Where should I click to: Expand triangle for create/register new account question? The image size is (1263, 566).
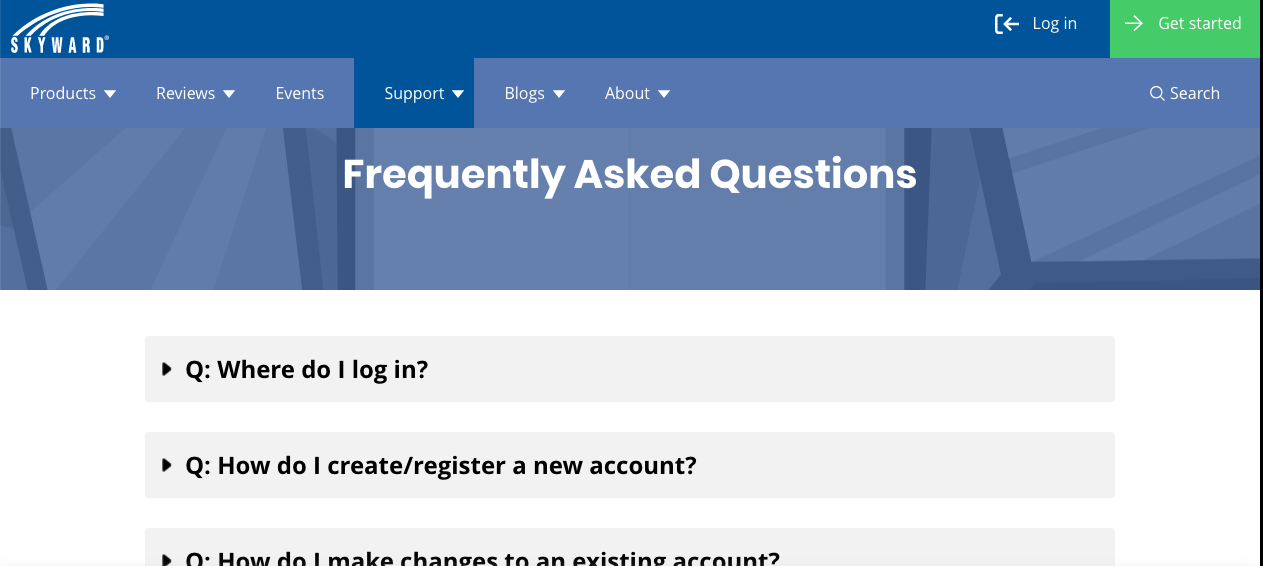click(x=167, y=465)
